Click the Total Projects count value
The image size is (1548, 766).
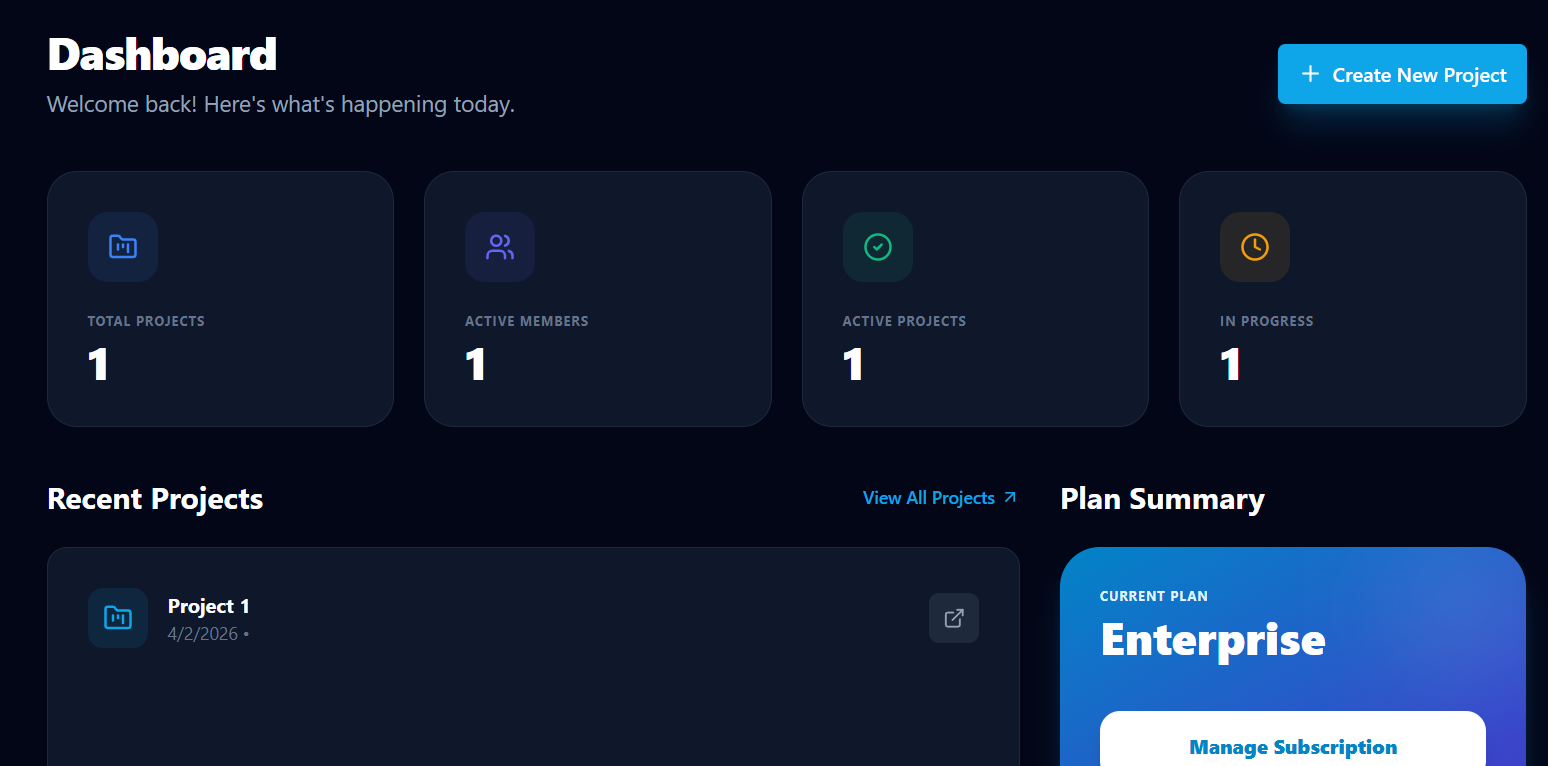click(98, 364)
